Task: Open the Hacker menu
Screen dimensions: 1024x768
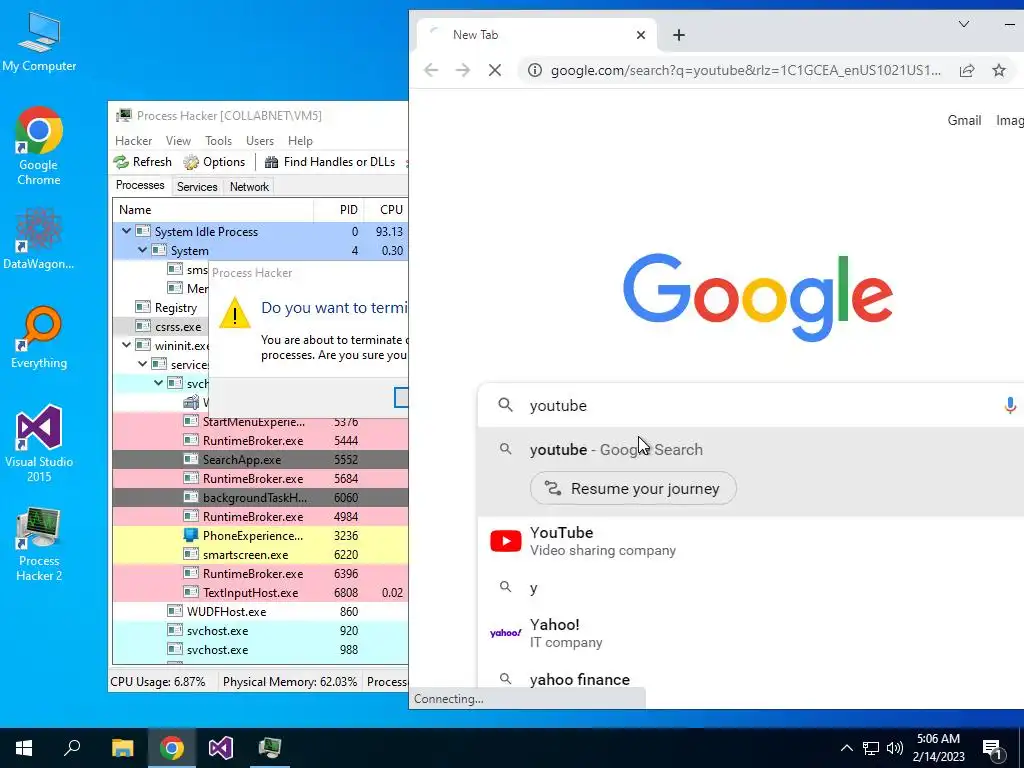Action: coord(133,140)
